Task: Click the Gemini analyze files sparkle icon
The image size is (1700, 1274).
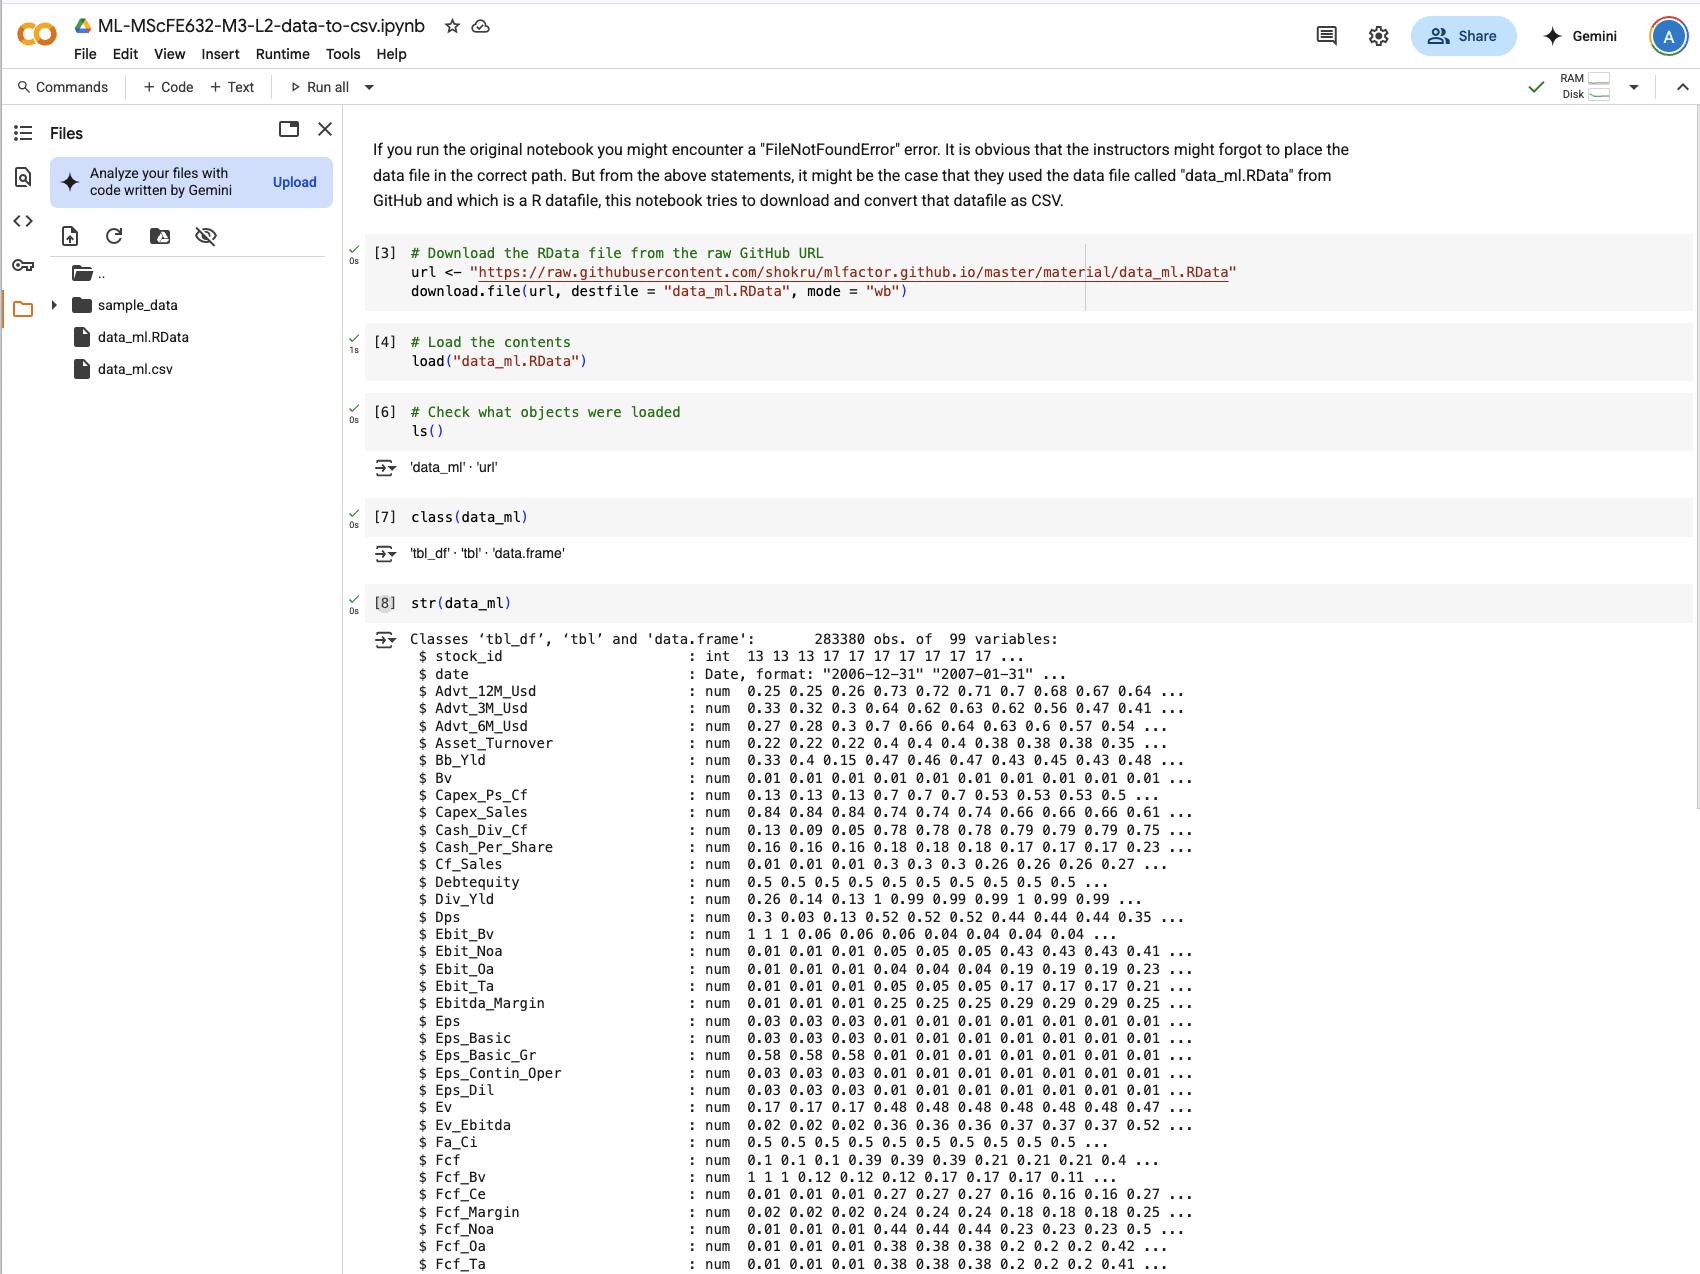Action: (70, 182)
